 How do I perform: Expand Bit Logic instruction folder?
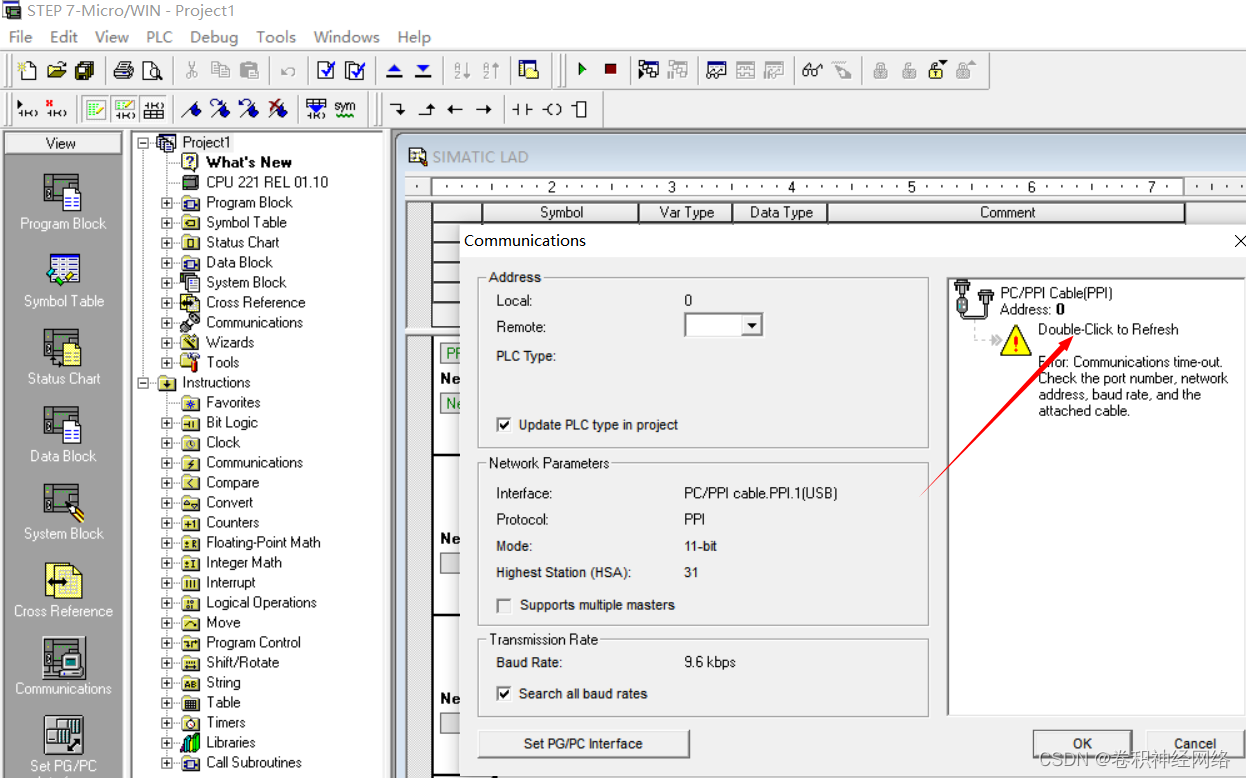(167, 423)
